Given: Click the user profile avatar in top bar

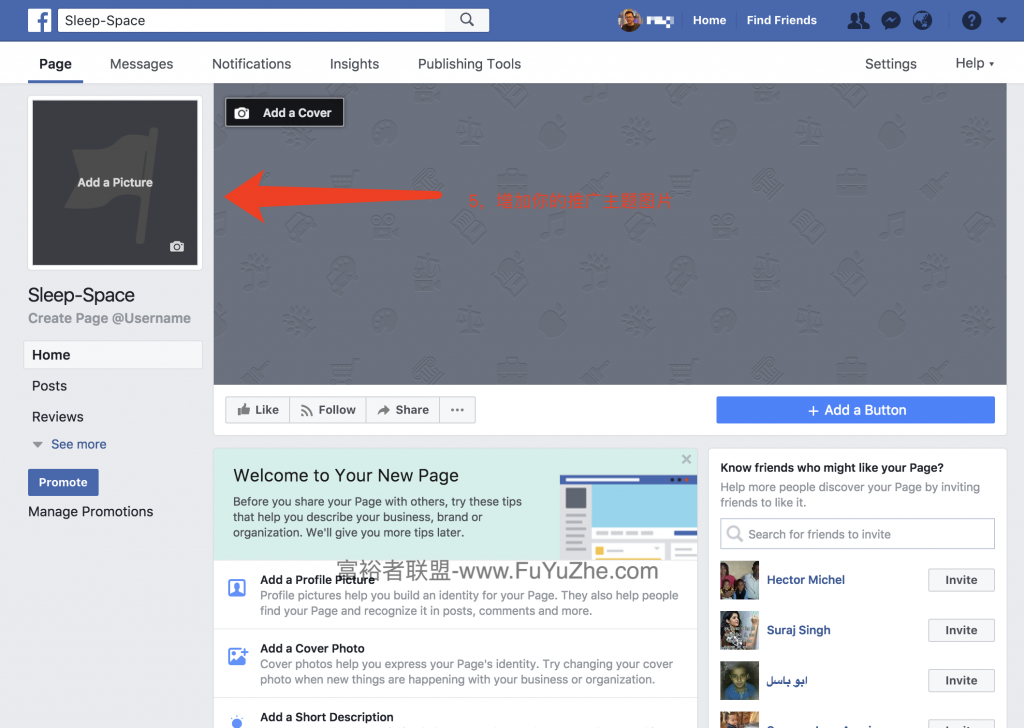Looking at the screenshot, I should coord(629,20).
